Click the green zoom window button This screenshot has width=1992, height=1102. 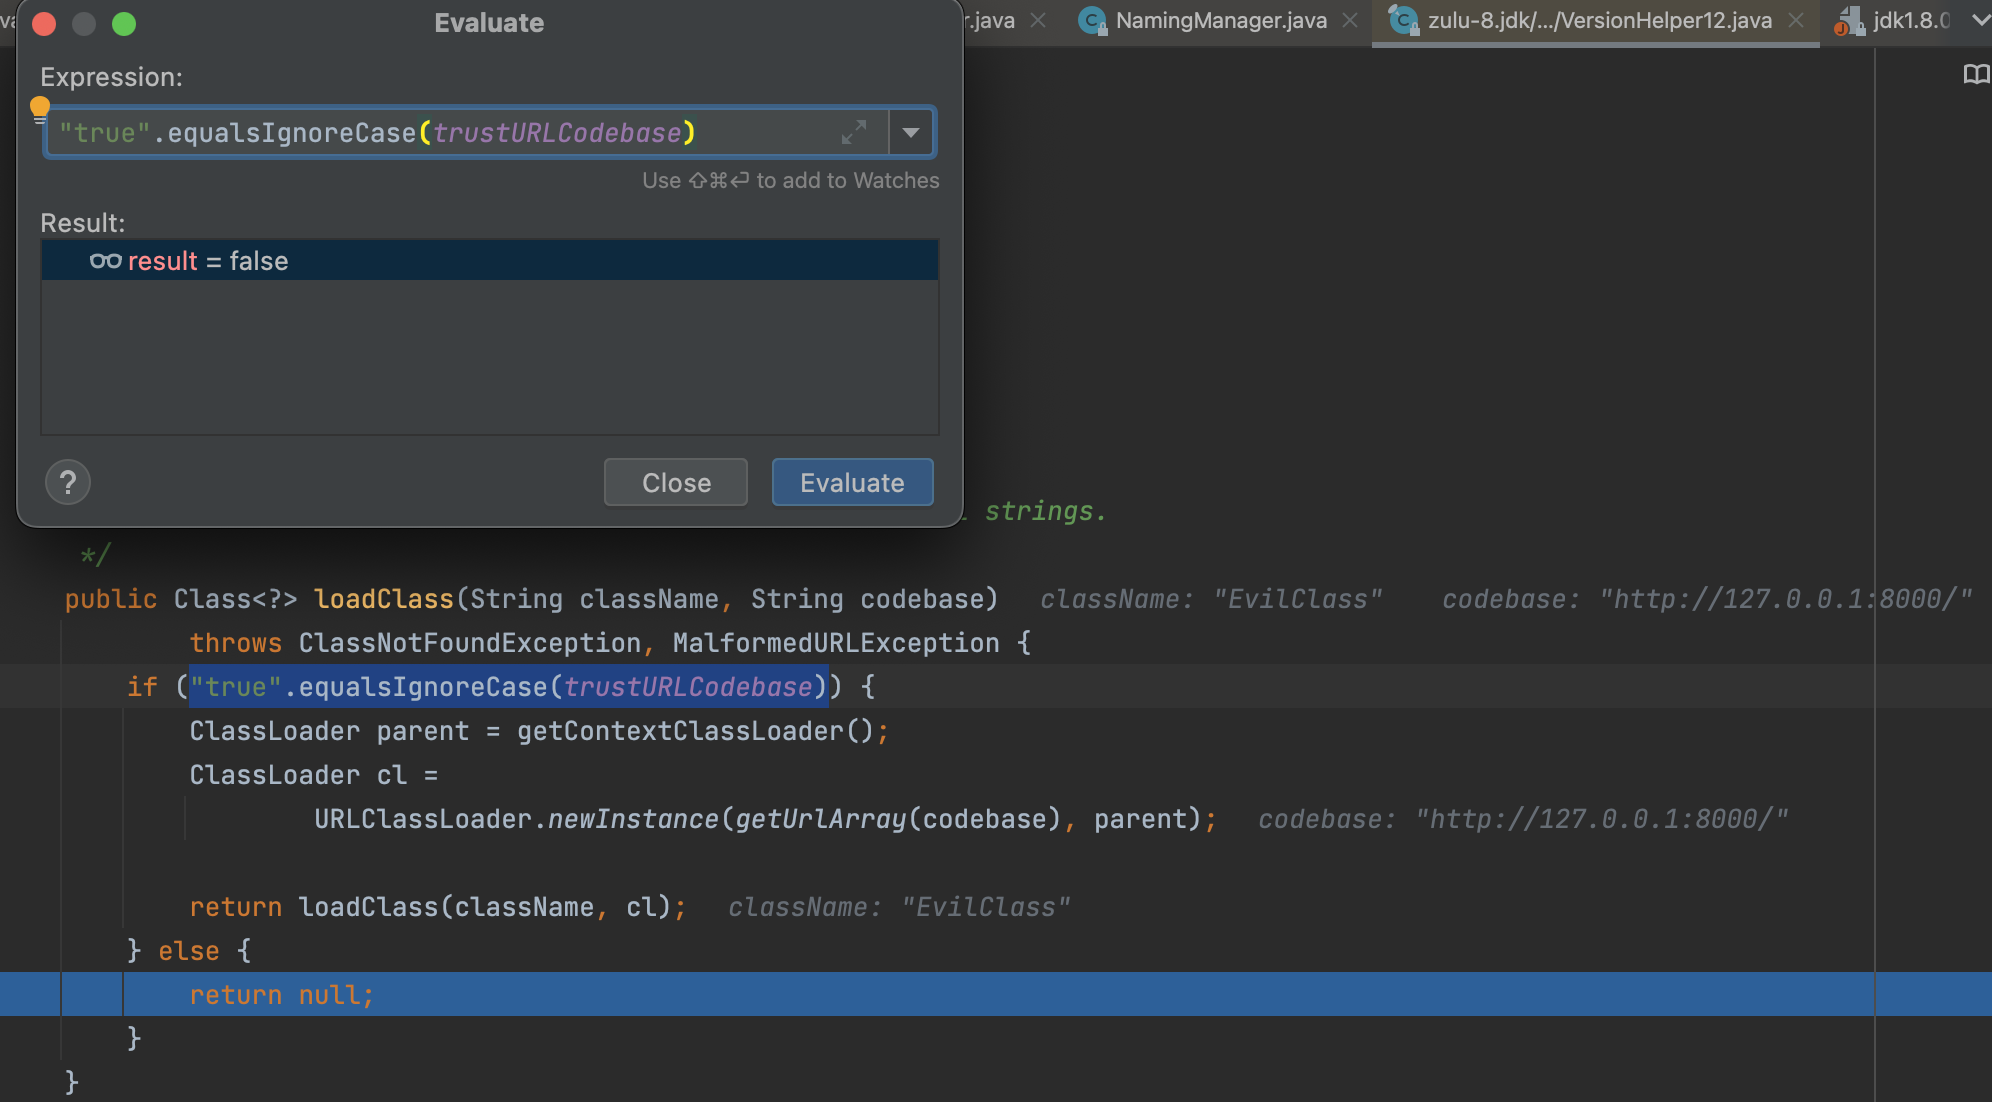coord(124,24)
